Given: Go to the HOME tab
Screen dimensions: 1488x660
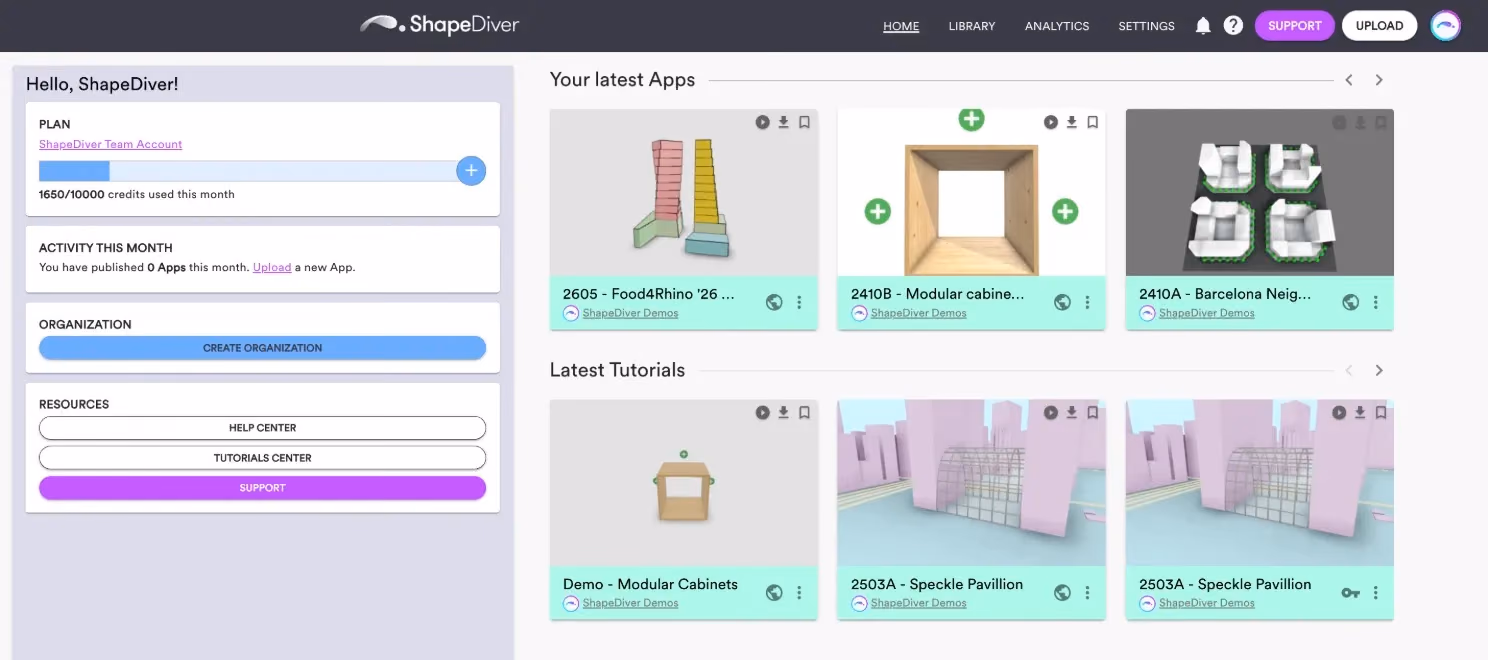Looking at the screenshot, I should pos(901,26).
